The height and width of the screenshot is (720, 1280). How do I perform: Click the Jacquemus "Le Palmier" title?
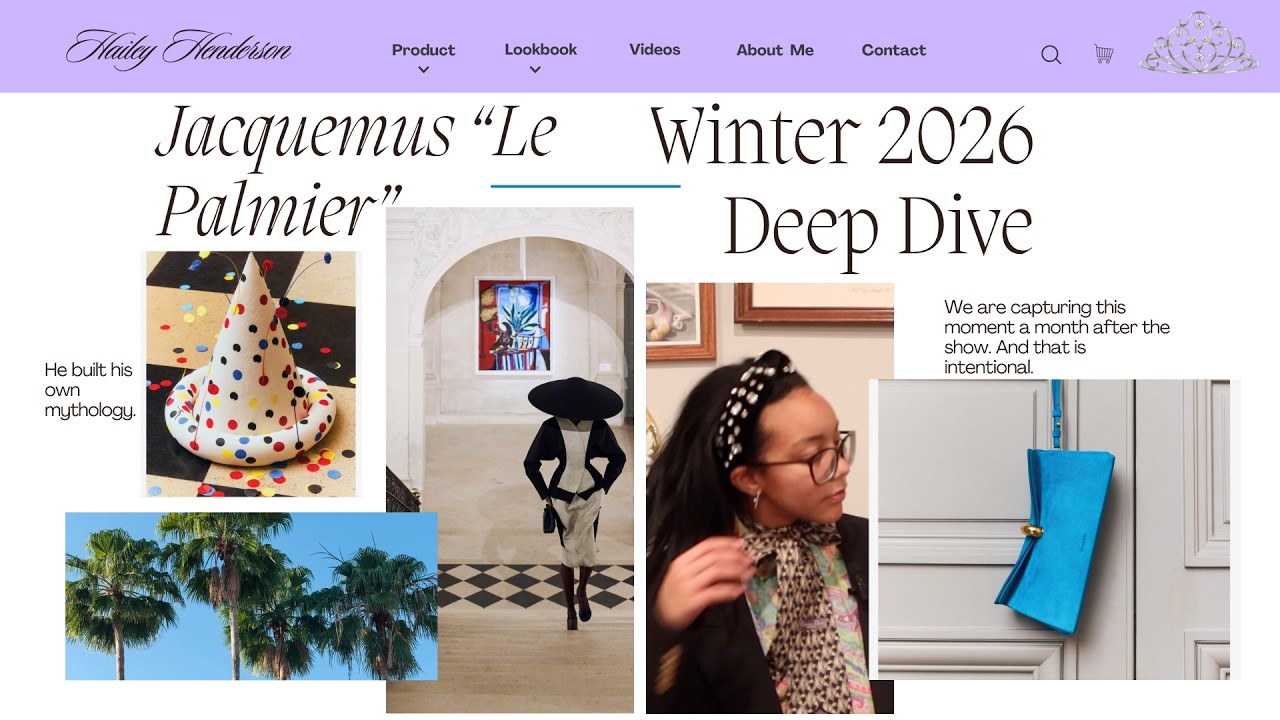tap(357, 170)
